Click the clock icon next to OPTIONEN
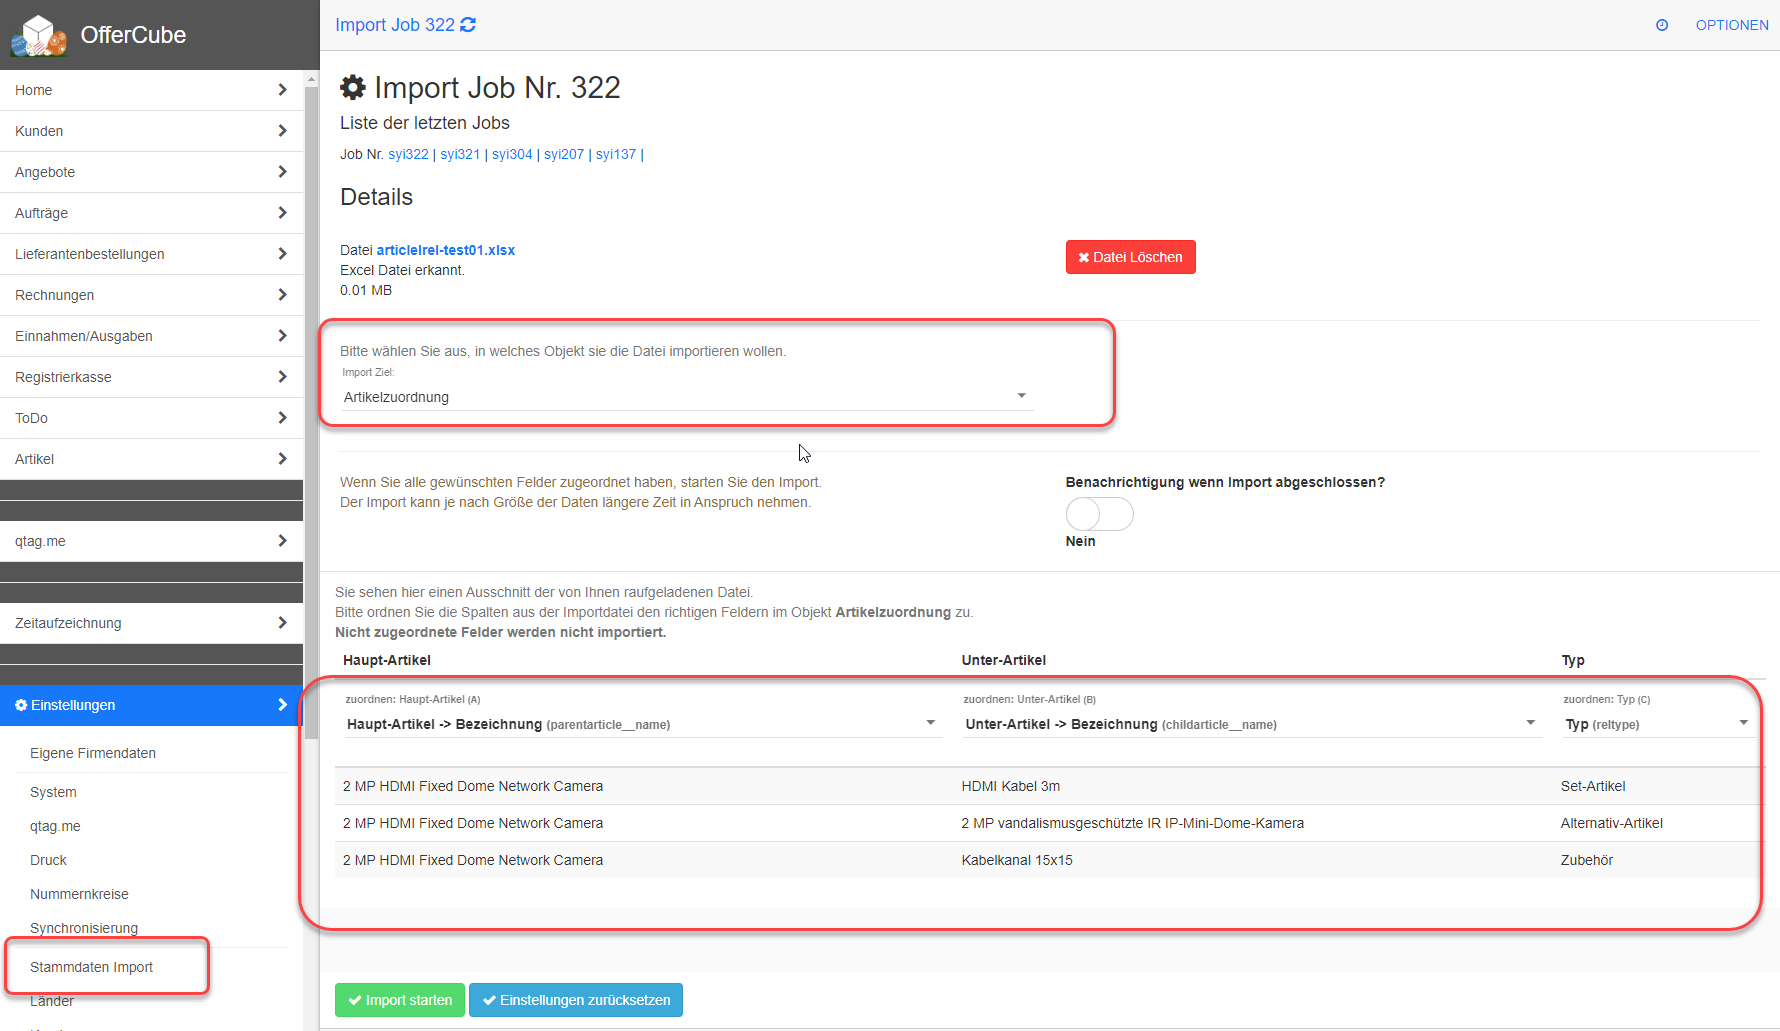 point(1662,25)
